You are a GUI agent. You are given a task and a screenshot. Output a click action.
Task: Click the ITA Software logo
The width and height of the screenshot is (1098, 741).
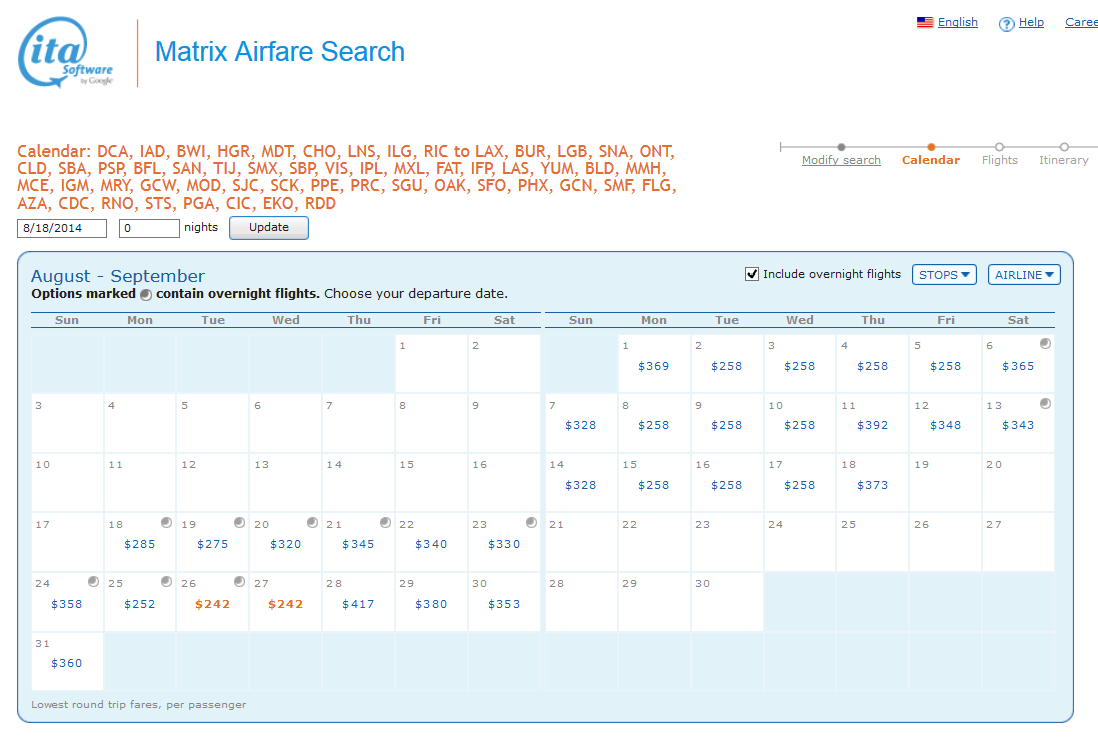point(66,53)
